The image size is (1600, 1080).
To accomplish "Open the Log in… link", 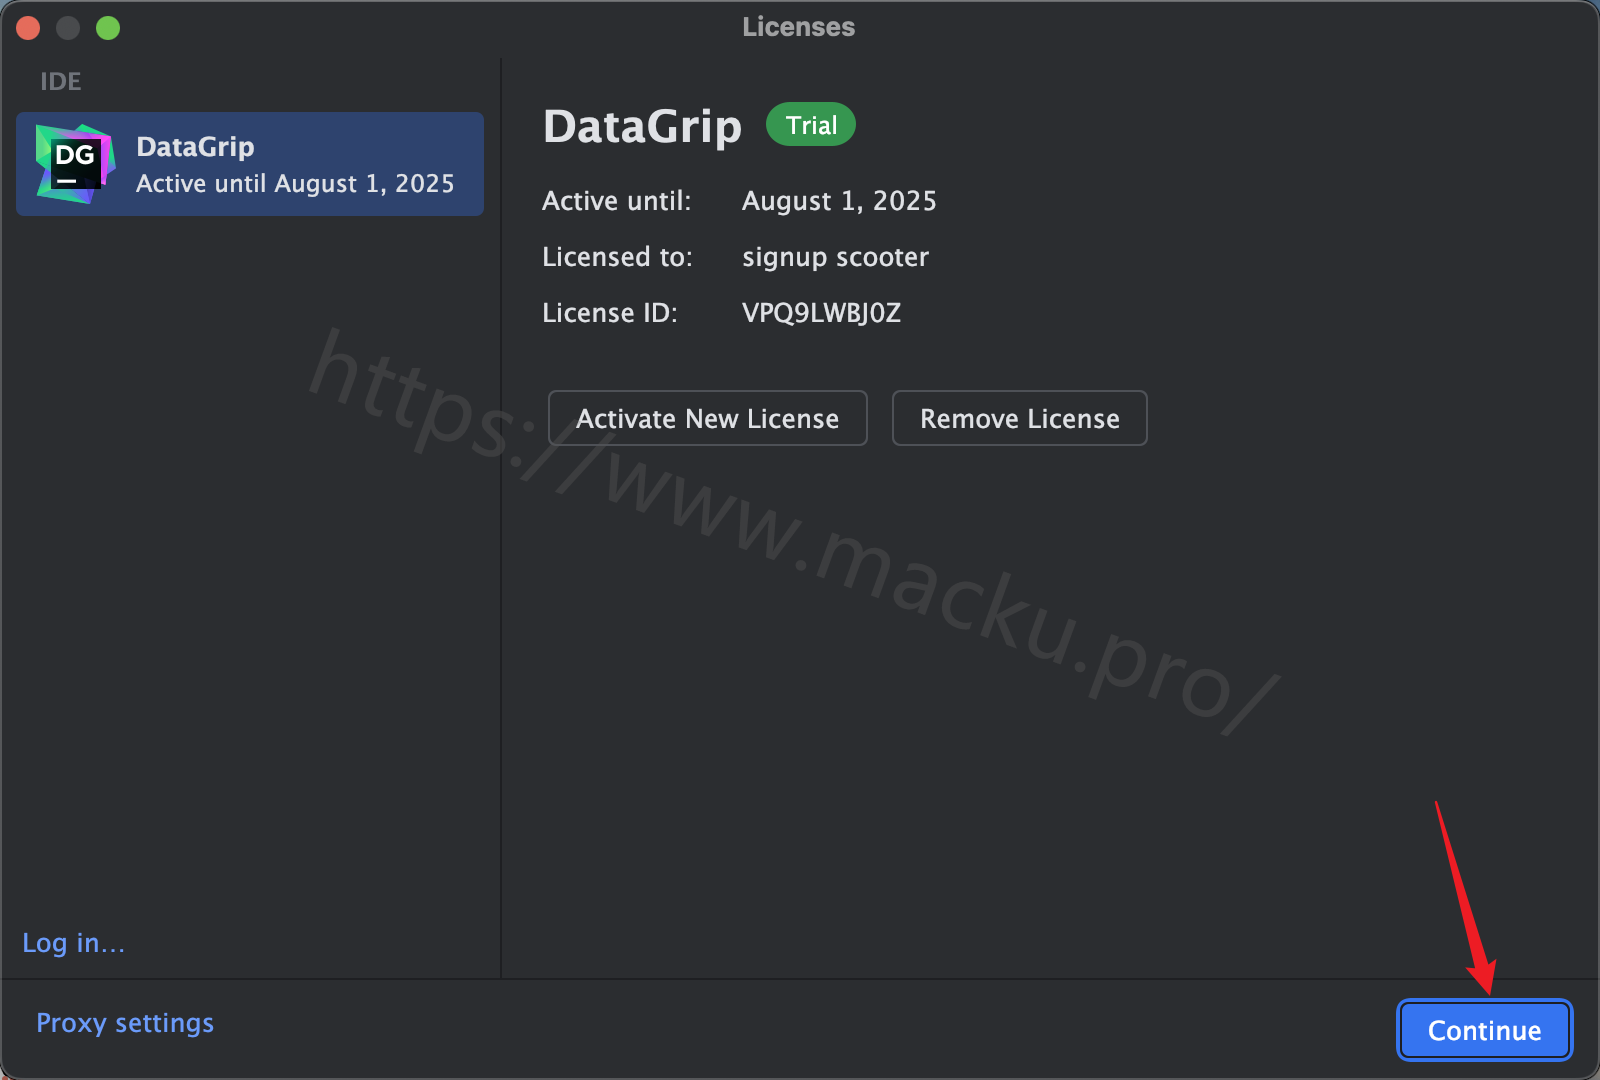I will 74,943.
